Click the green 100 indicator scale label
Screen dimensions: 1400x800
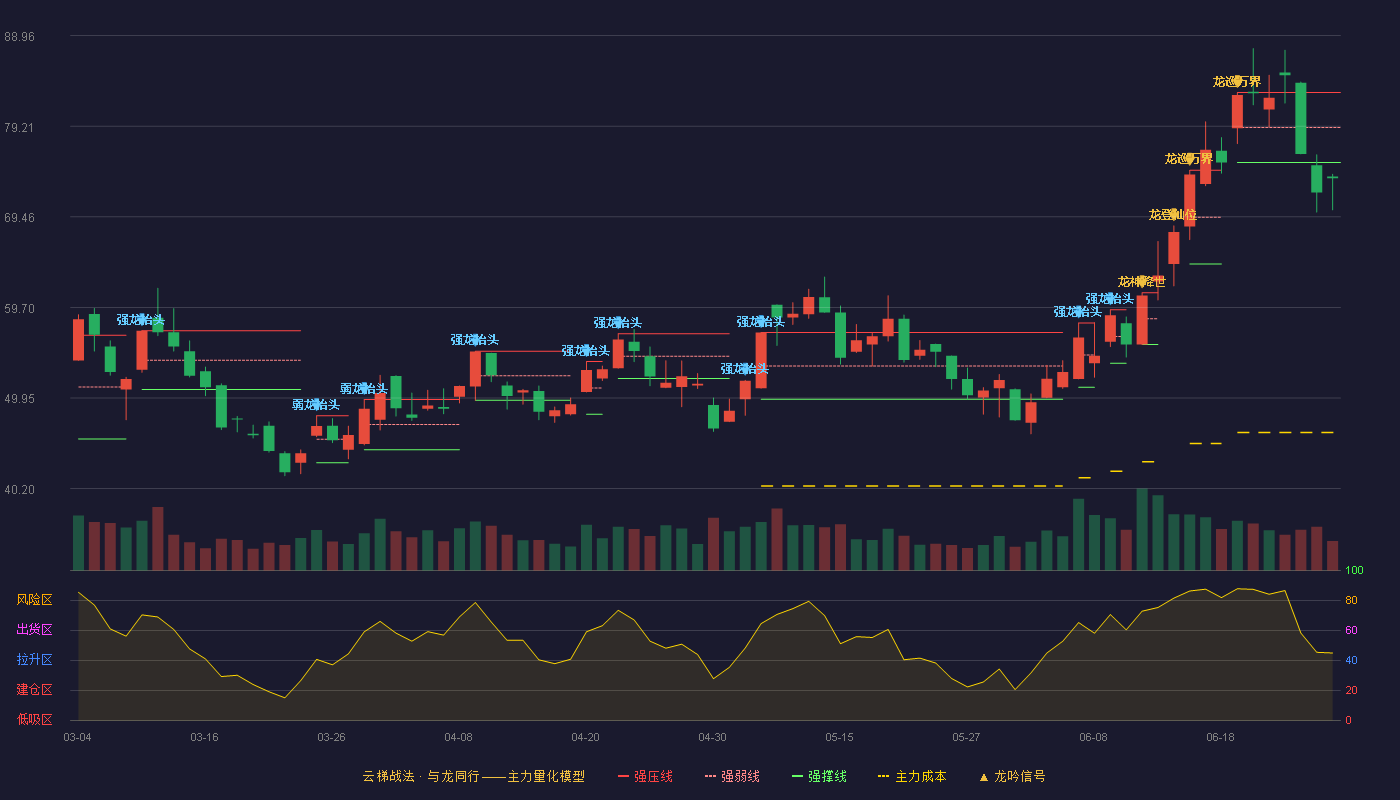point(1354,571)
